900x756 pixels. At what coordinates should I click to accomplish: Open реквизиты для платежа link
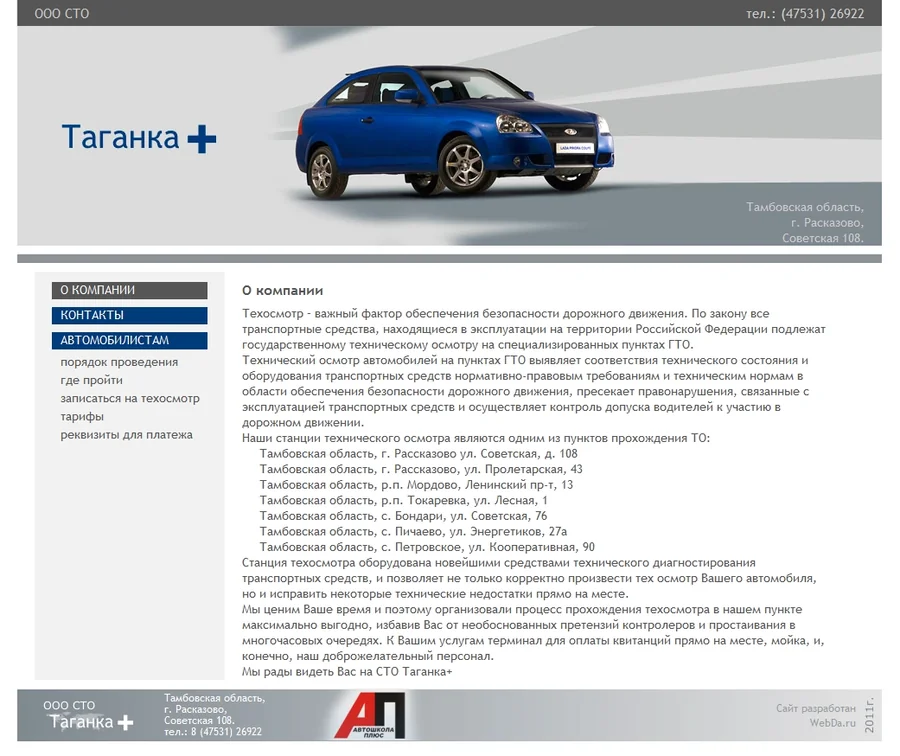[126, 435]
